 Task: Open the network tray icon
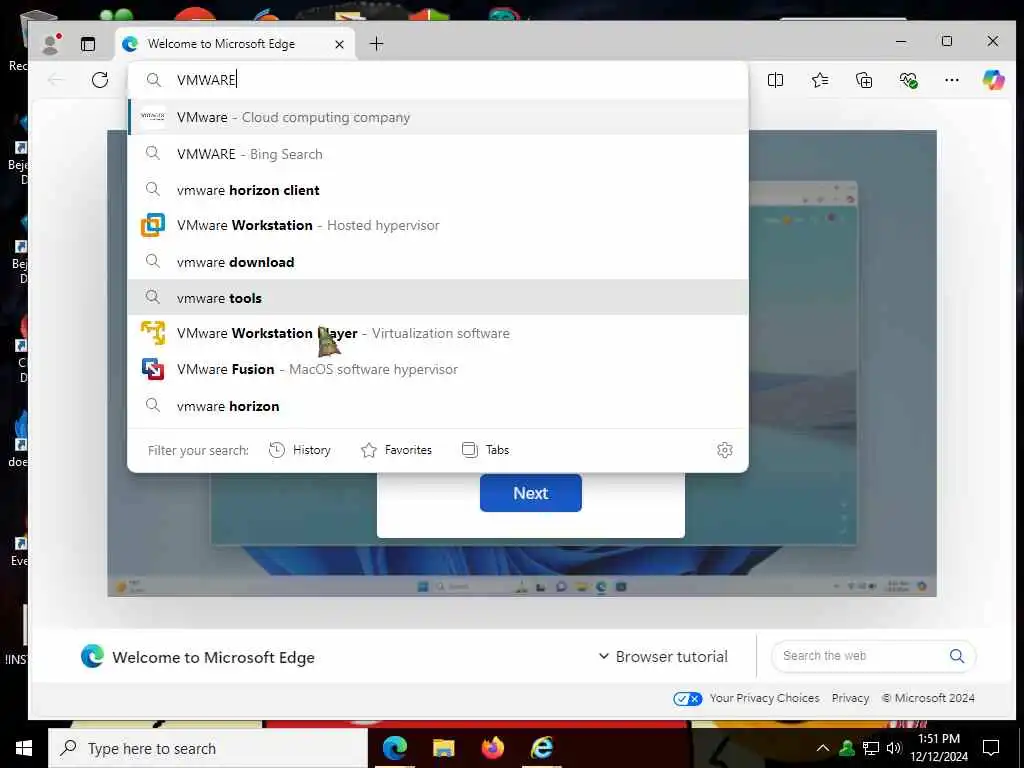871,748
